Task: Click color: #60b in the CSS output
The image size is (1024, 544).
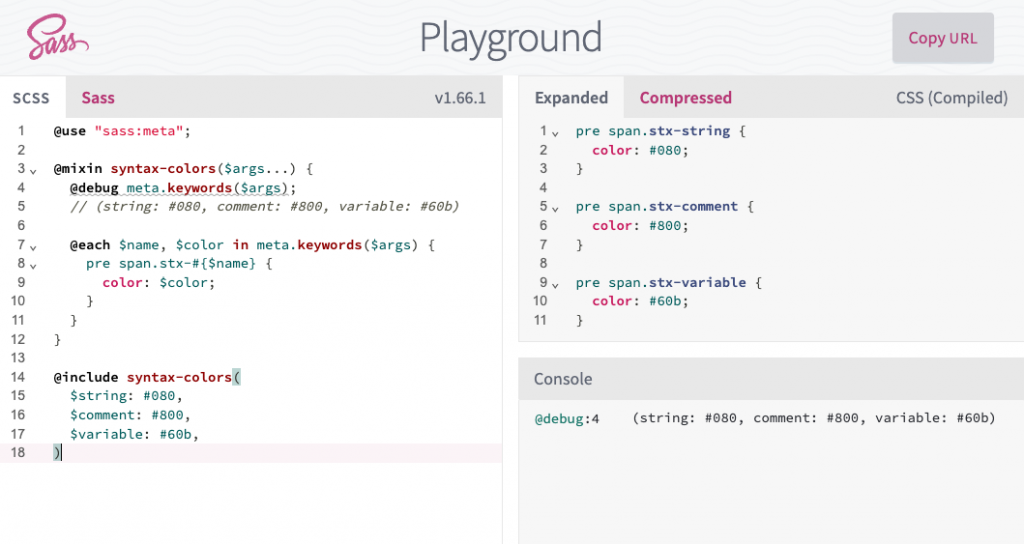Action: point(640,301)
